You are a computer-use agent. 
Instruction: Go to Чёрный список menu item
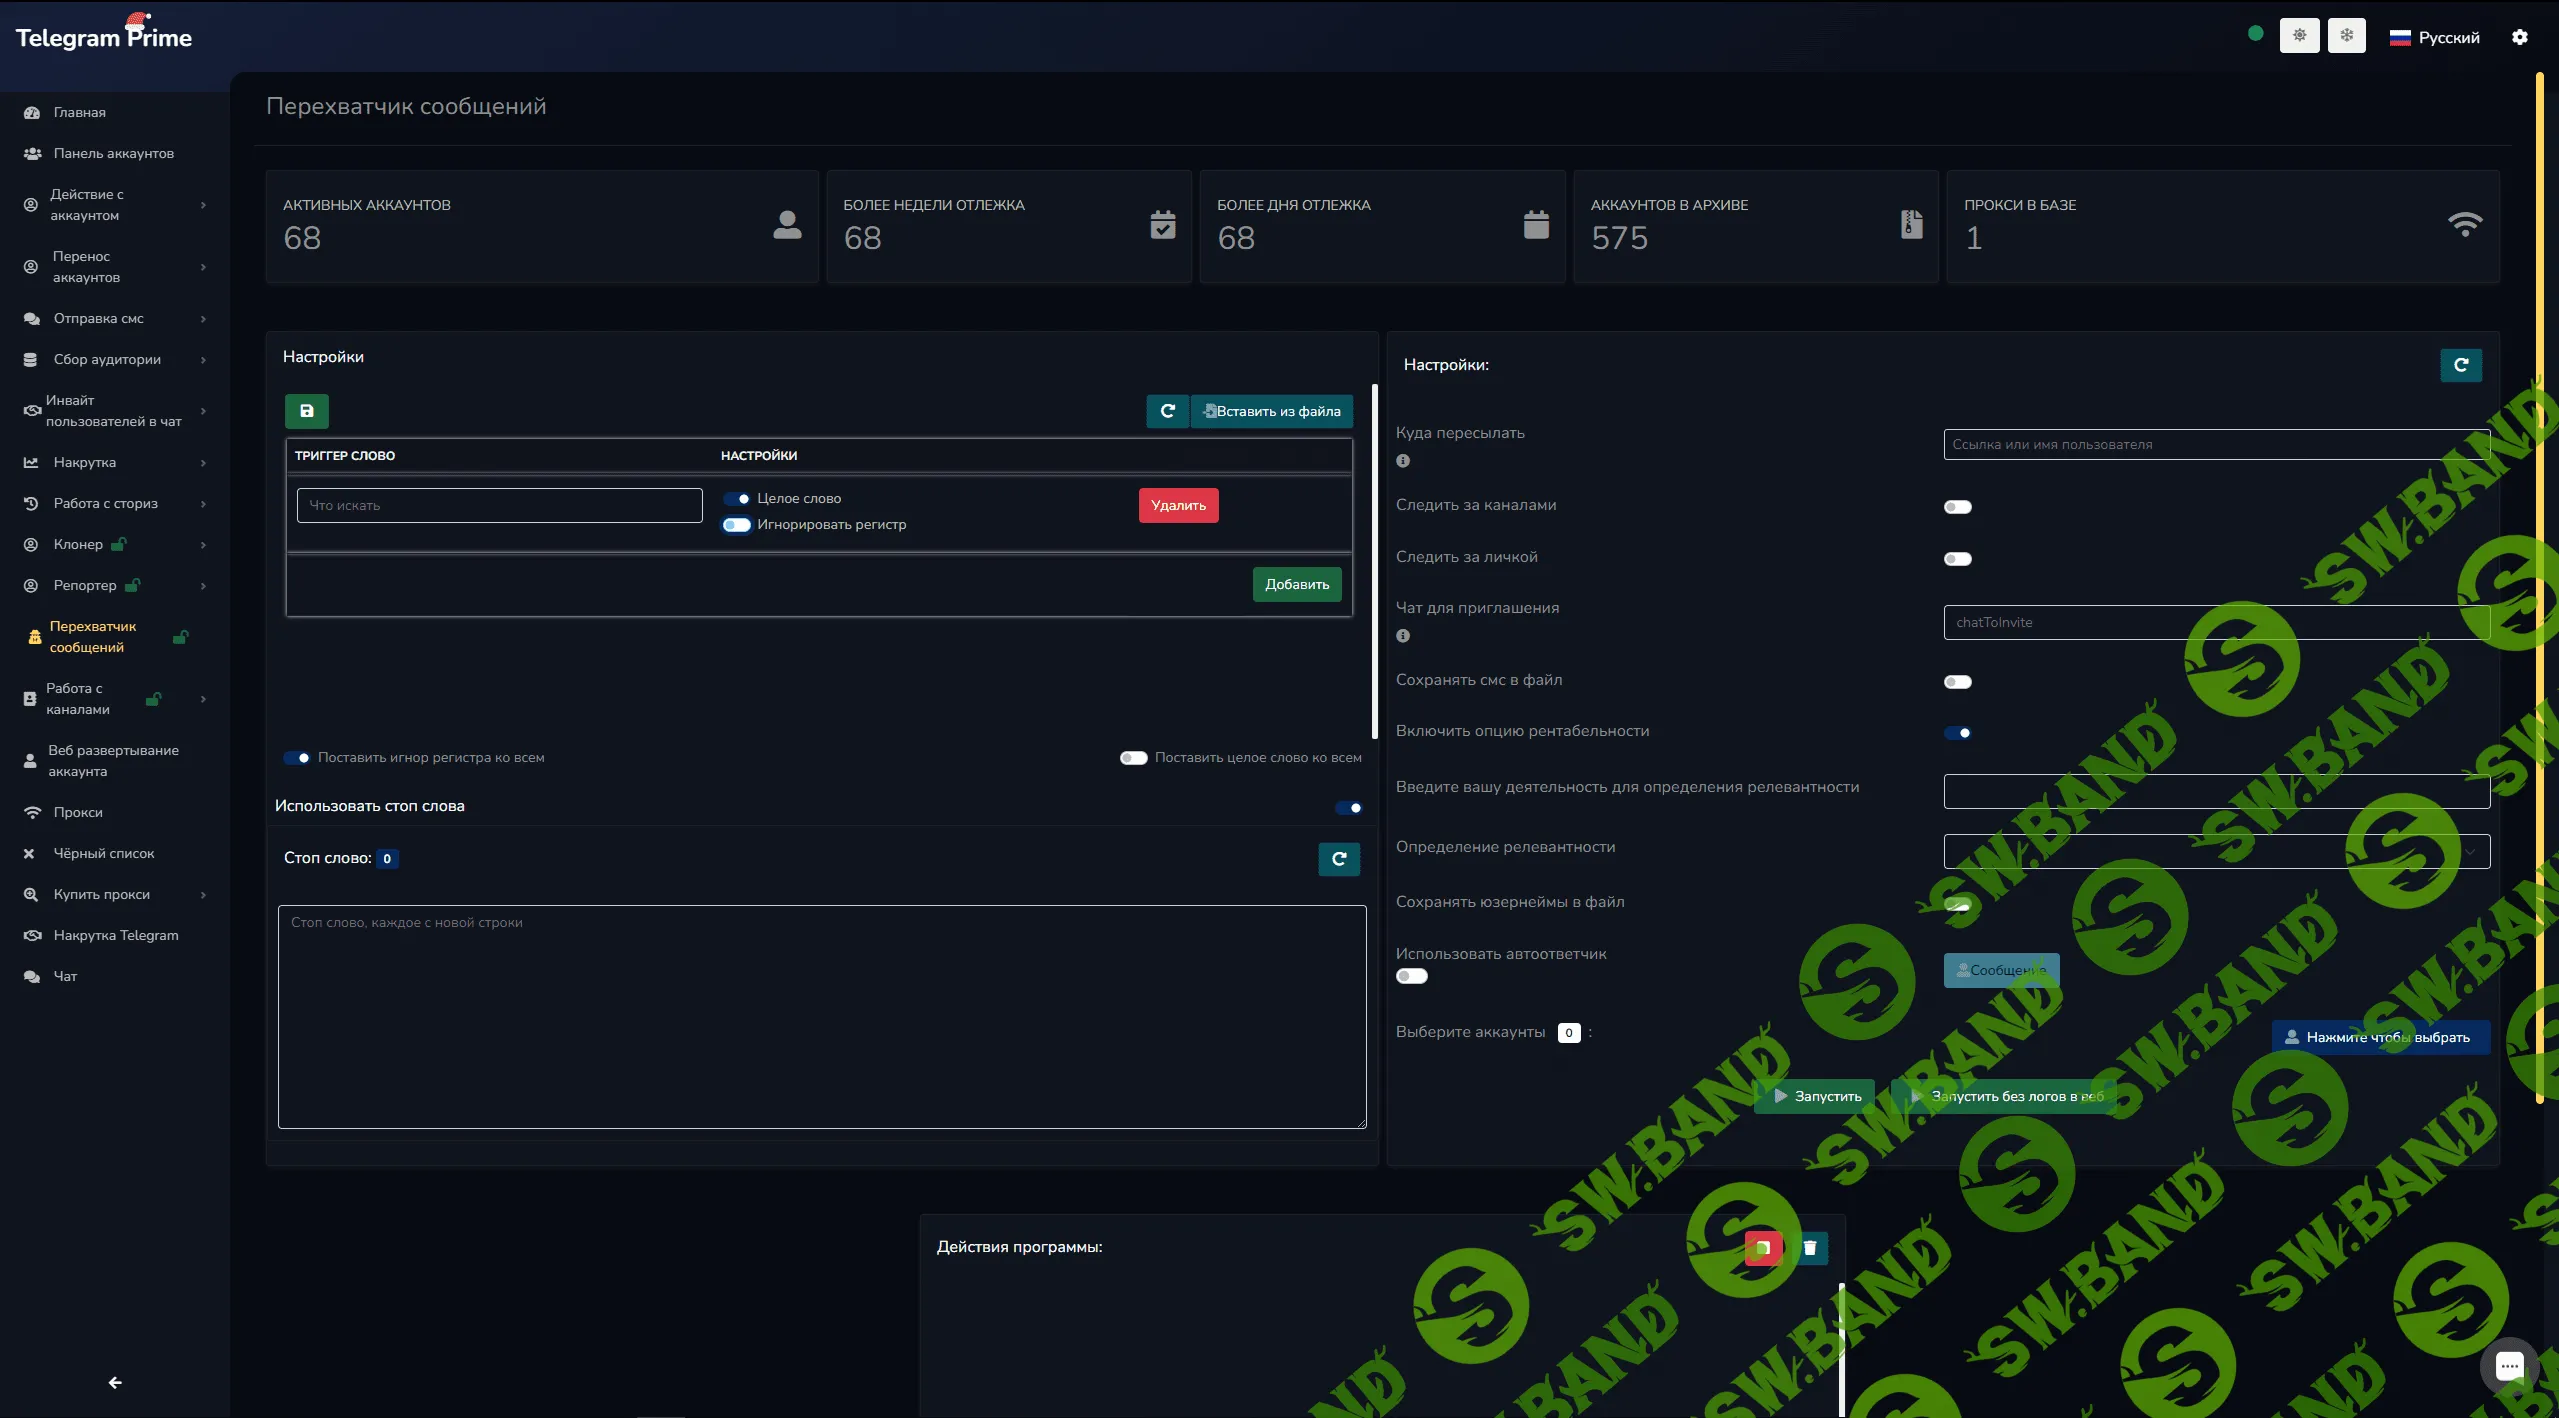coord(103,853)
